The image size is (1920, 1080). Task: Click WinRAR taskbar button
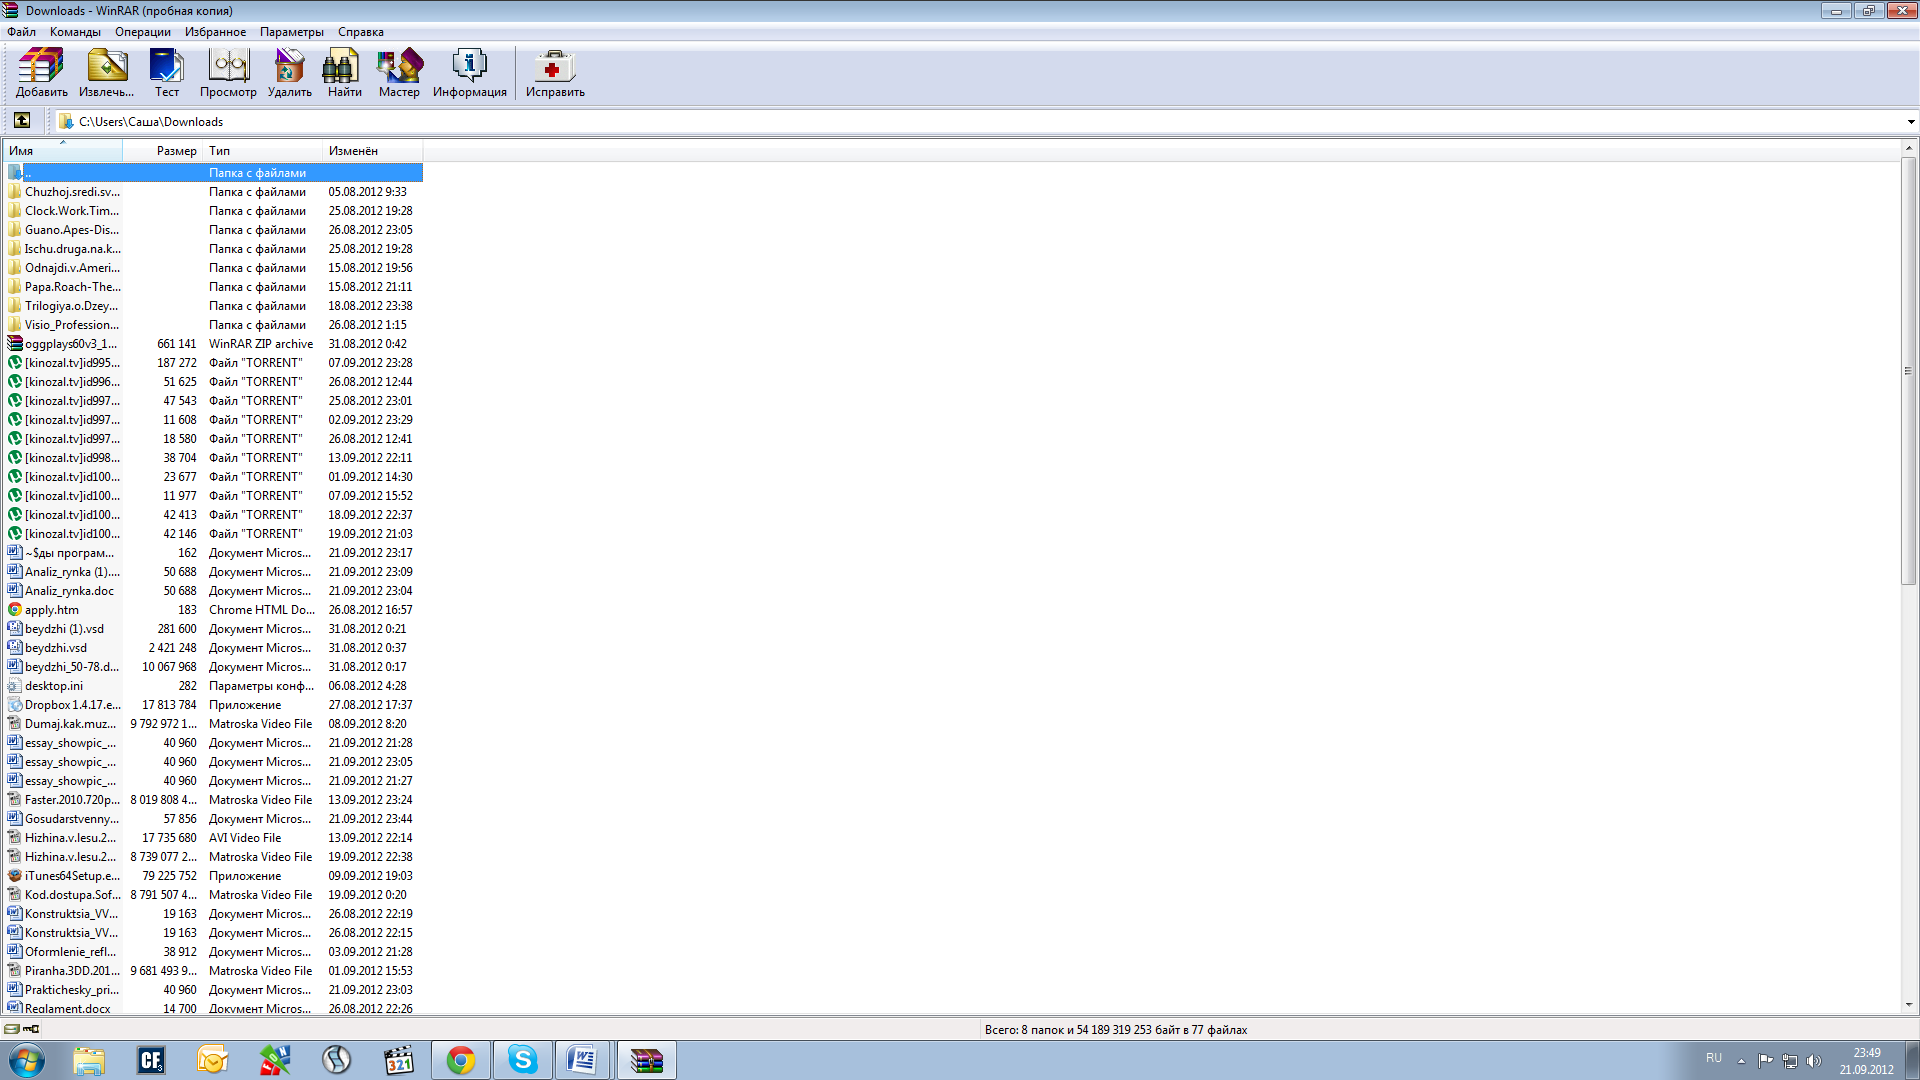tap(646, 1060)
